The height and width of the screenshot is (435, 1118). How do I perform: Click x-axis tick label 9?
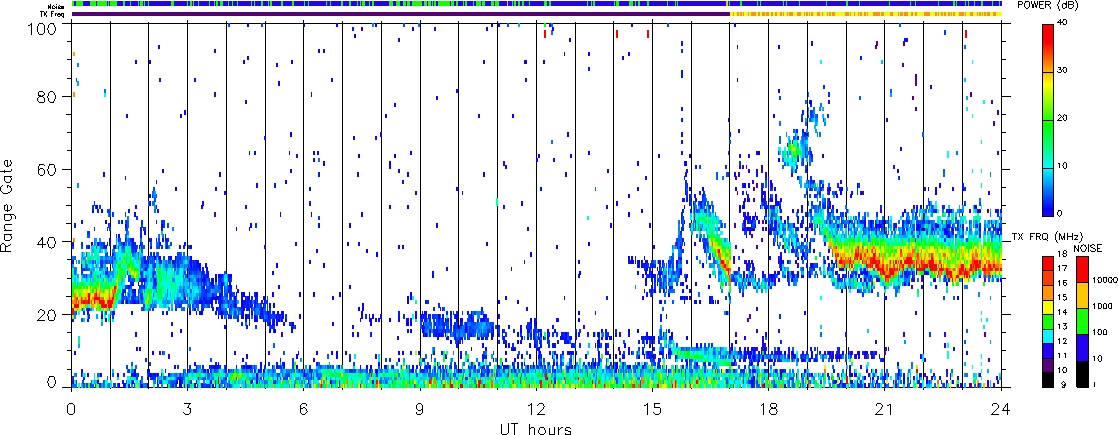click(x=420, y=409)
